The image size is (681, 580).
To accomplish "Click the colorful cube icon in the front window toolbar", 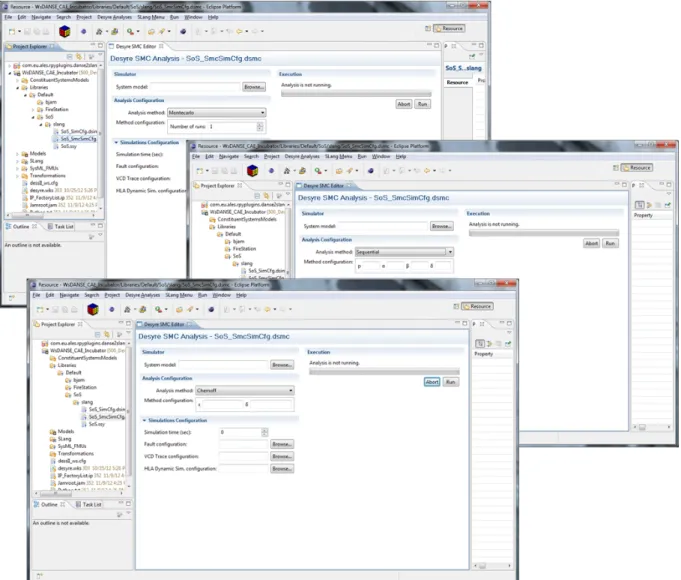I will point(93,309).
